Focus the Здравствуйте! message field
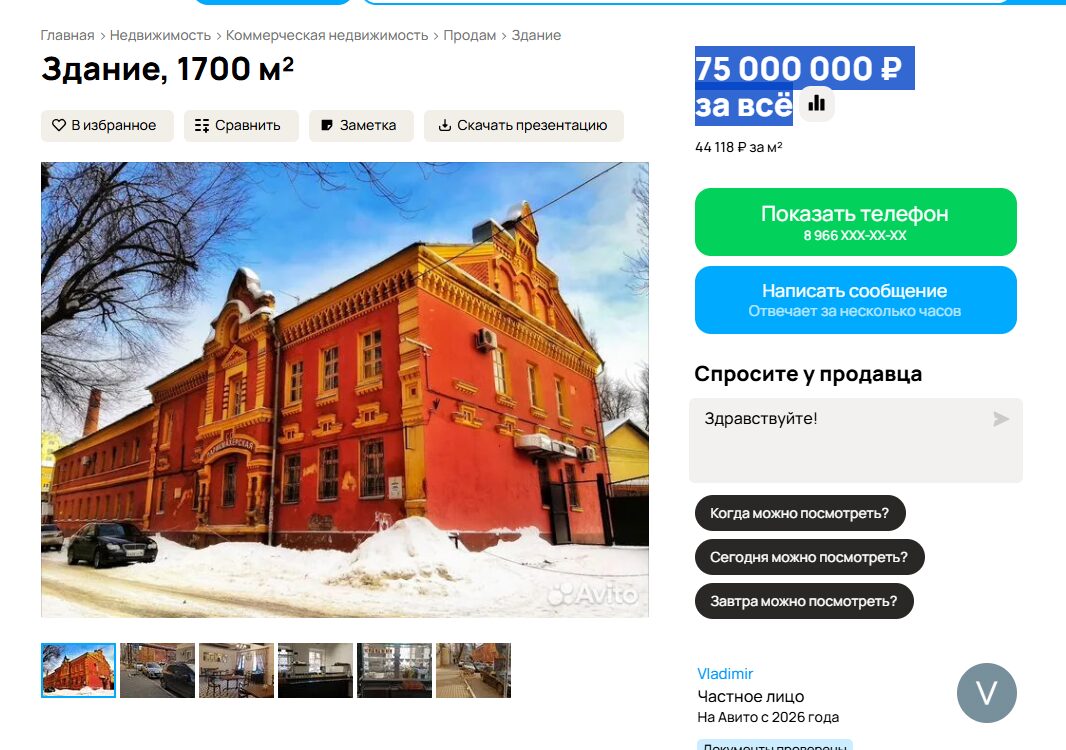Screen dimensions: 1066x750 coord(855,441)
